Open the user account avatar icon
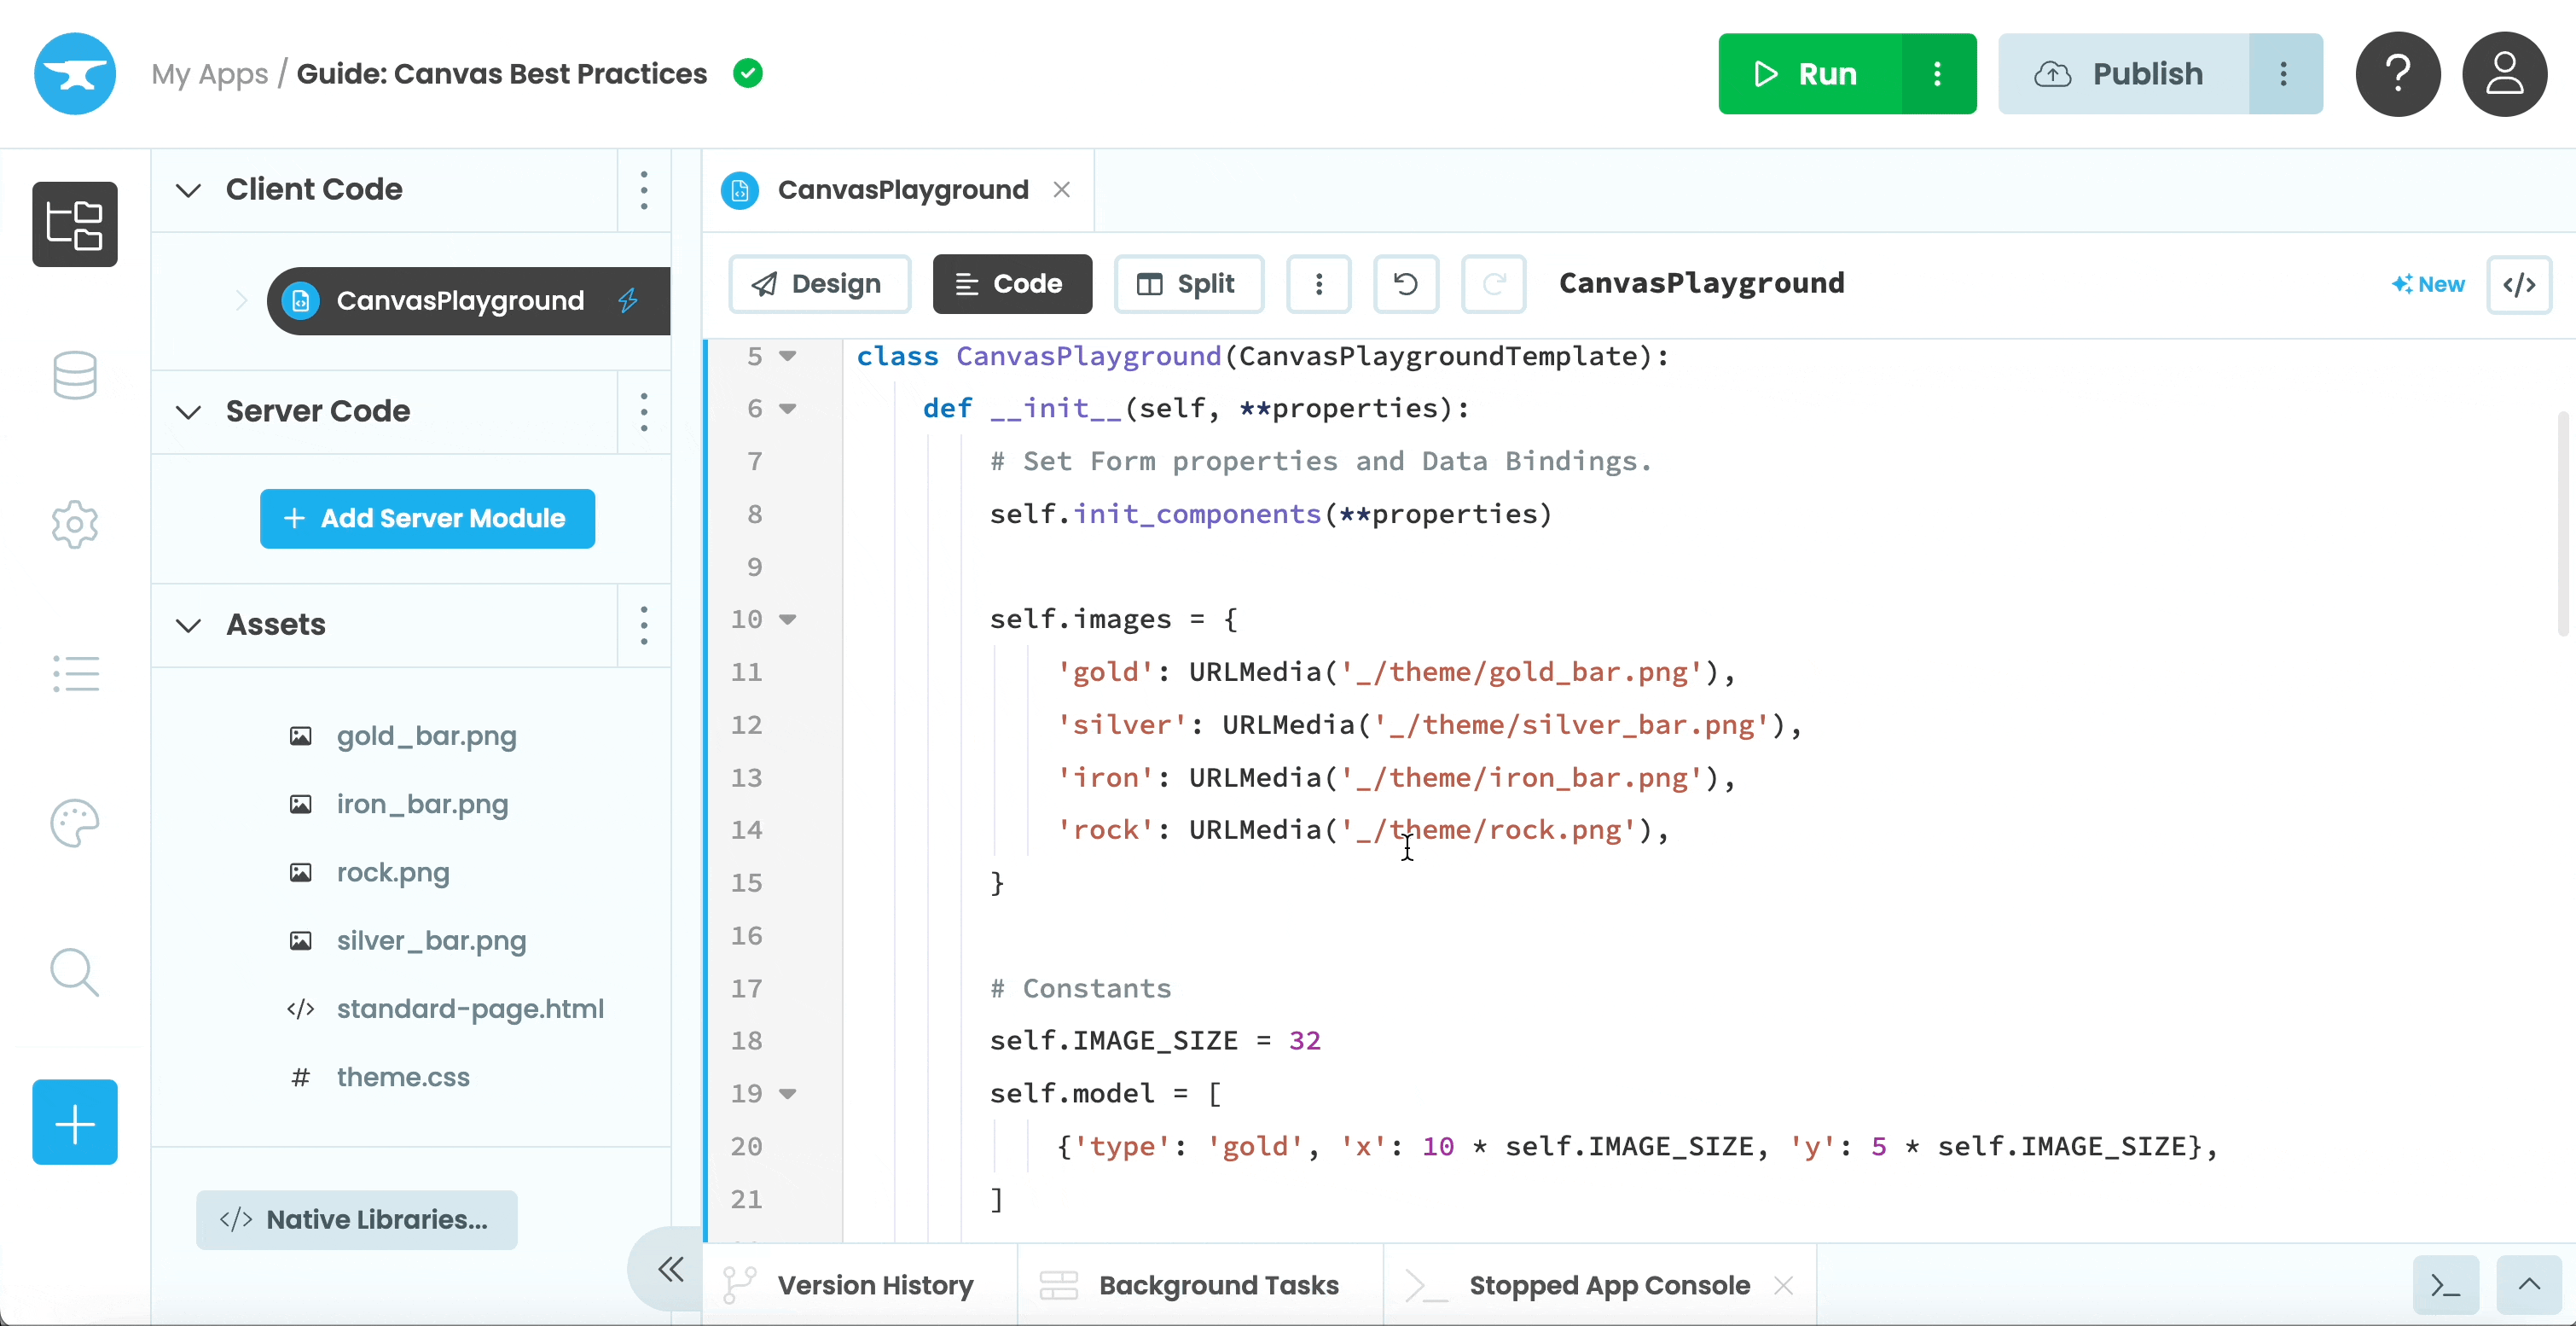The width and height of the screenshot is (2576, 1326). coord(2504,74)
